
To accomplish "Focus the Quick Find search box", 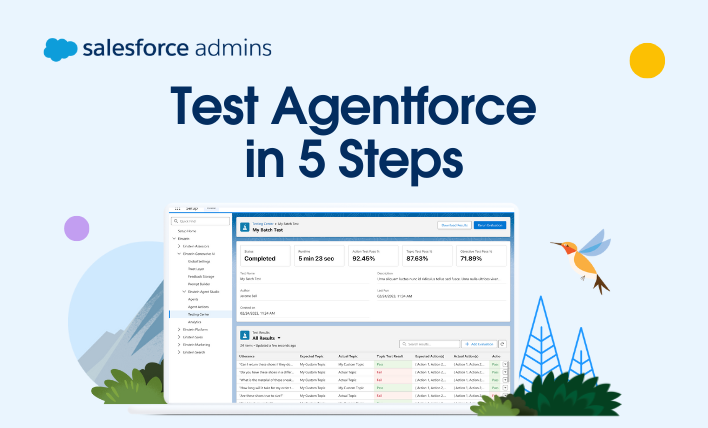I will [x=200, y=221].
